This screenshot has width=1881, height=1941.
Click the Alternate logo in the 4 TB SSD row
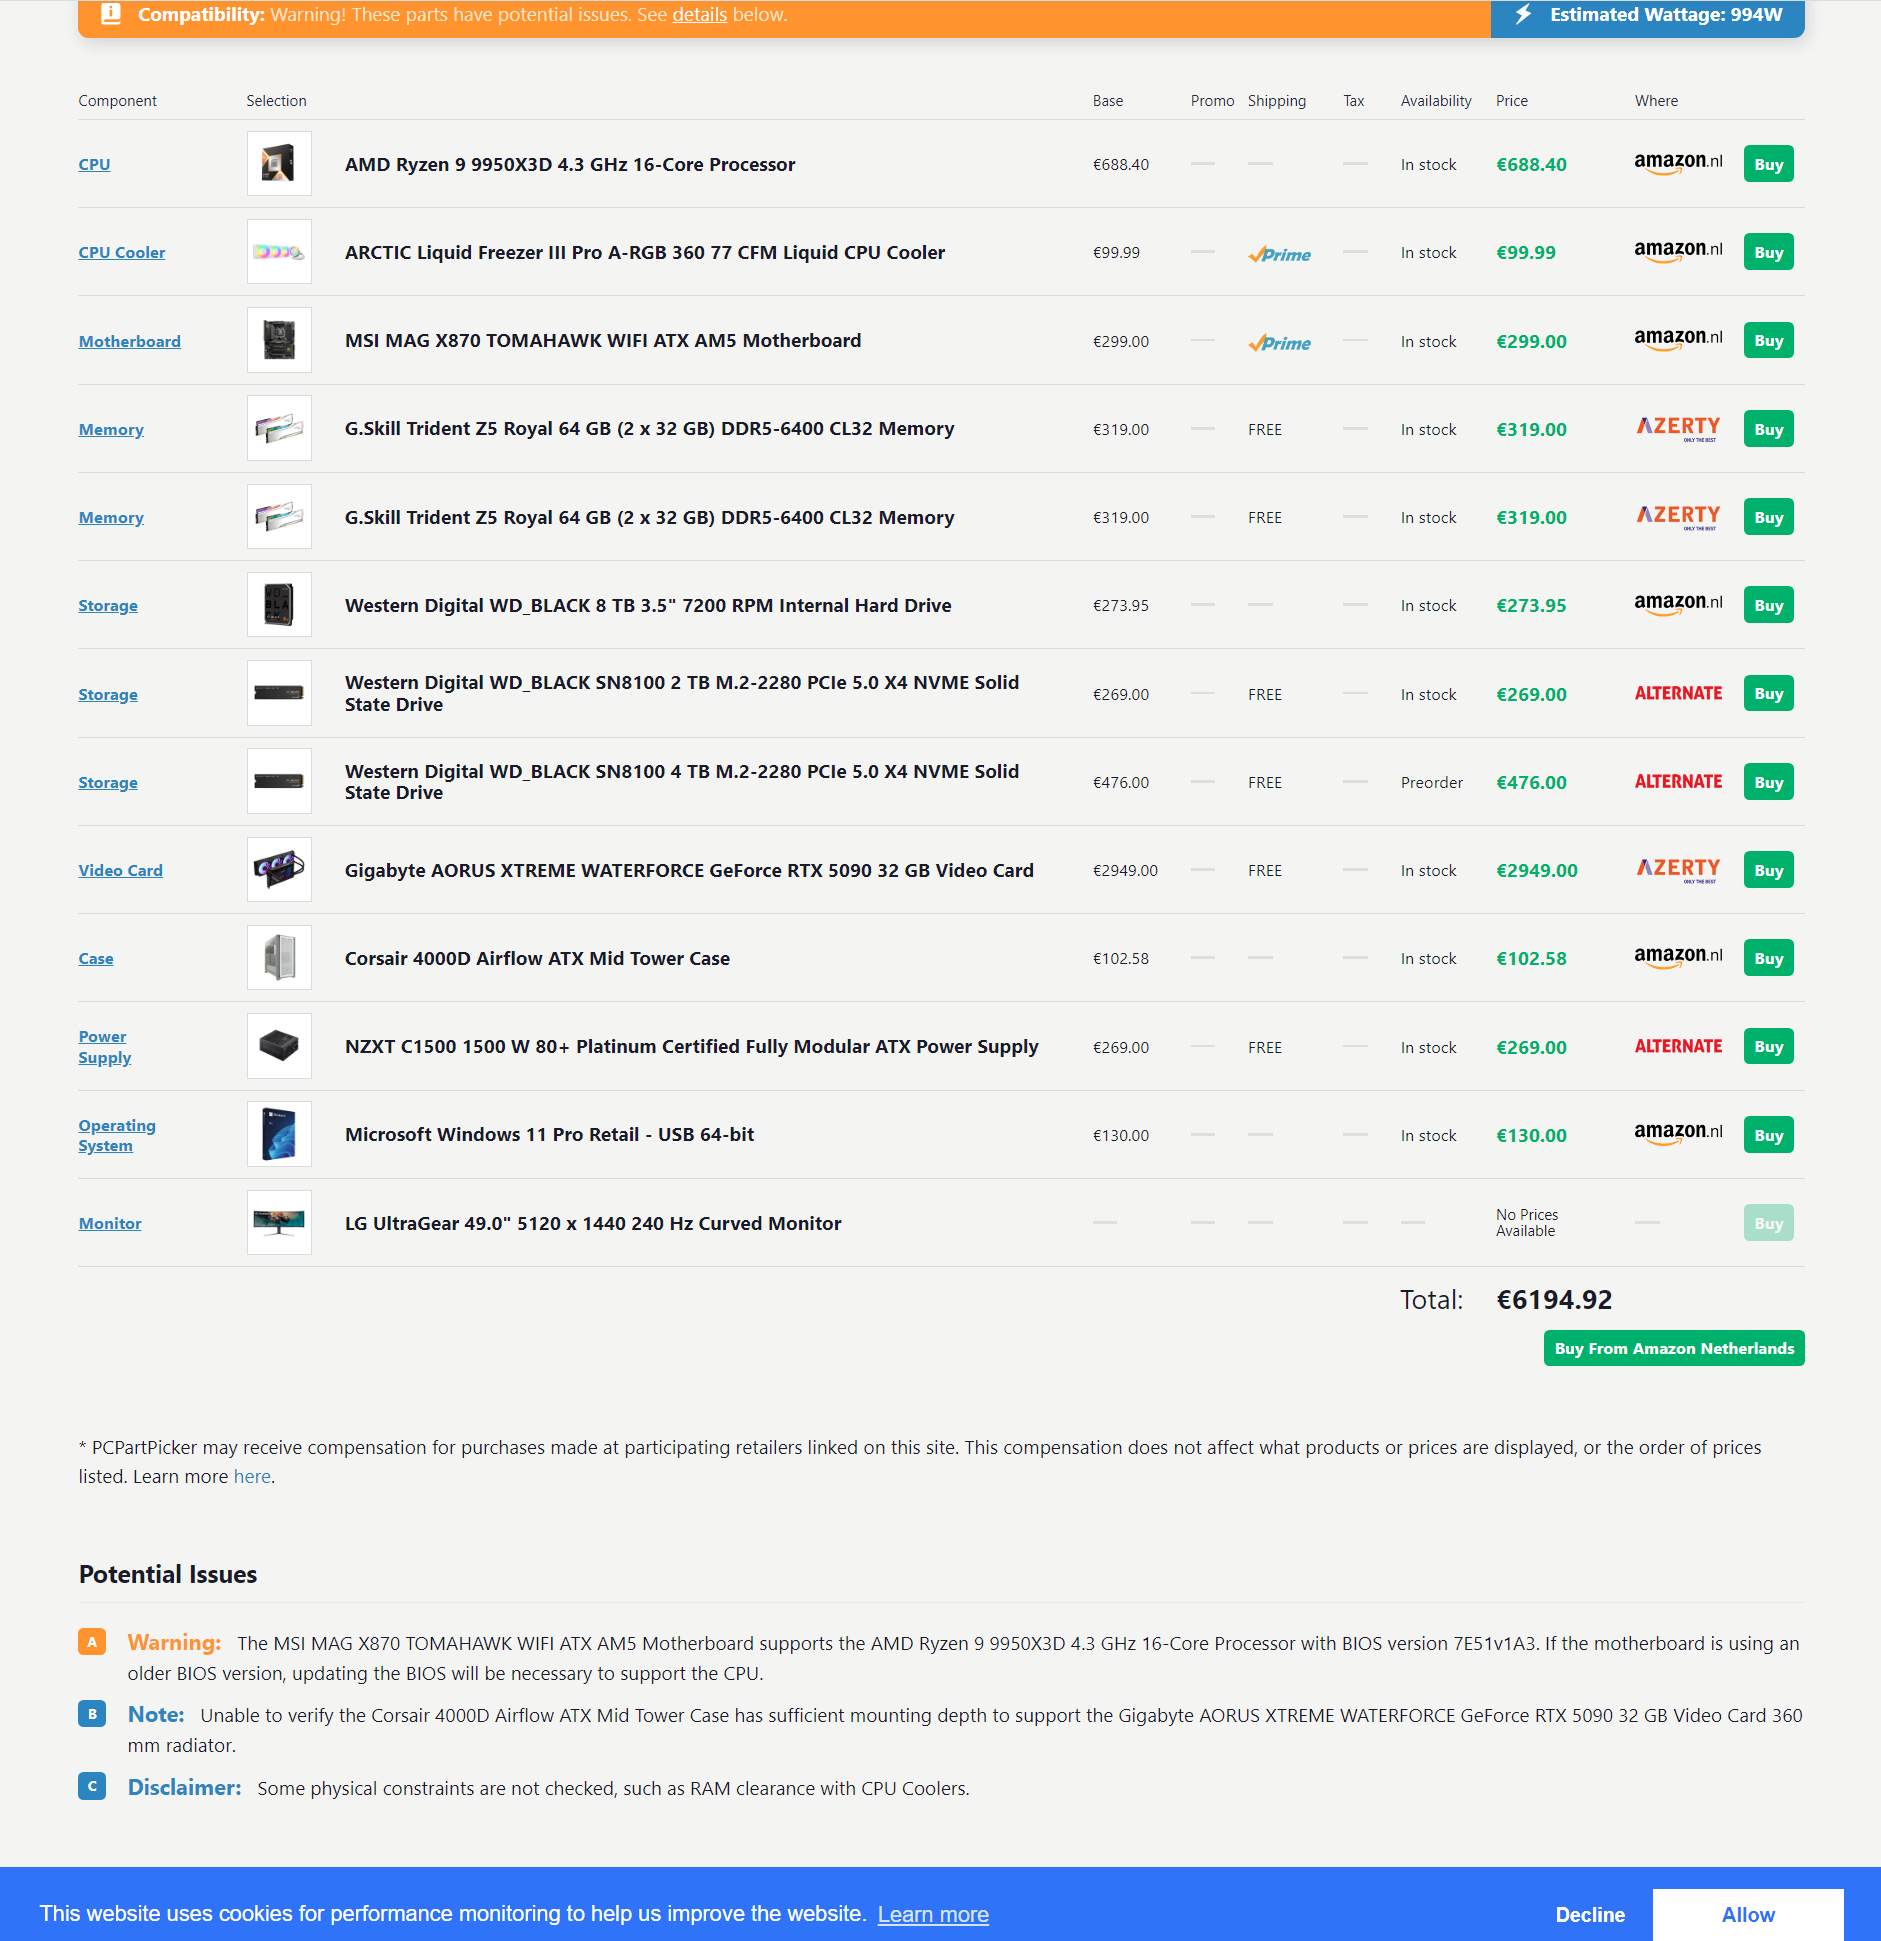click(1678, 781)
